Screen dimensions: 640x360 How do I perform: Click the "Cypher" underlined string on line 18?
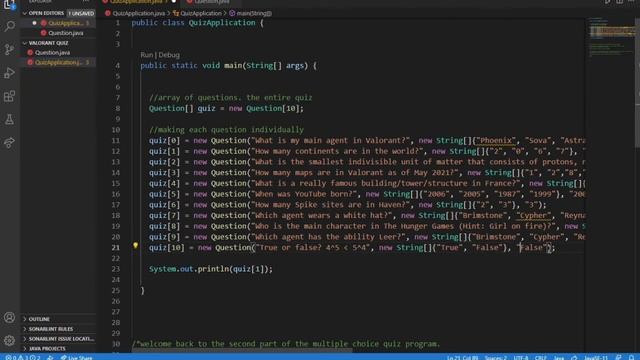pos(533,216)
